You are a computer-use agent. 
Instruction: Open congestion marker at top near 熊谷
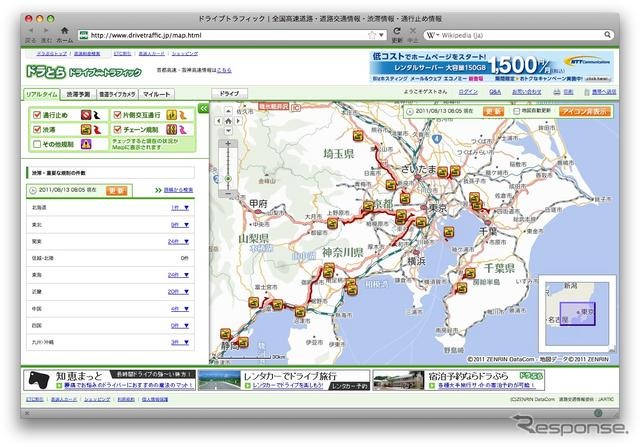(358, 135)
